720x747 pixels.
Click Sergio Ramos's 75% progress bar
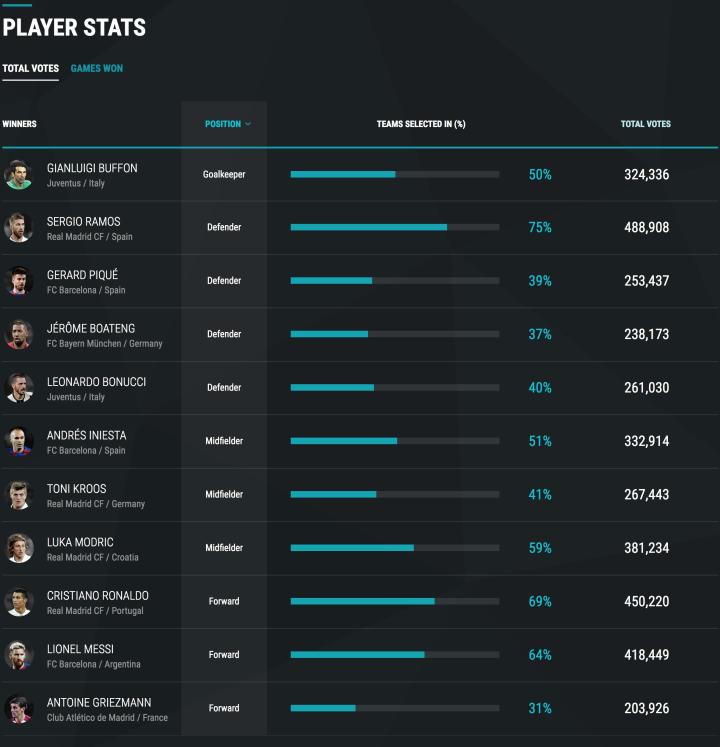coord(394,227)
